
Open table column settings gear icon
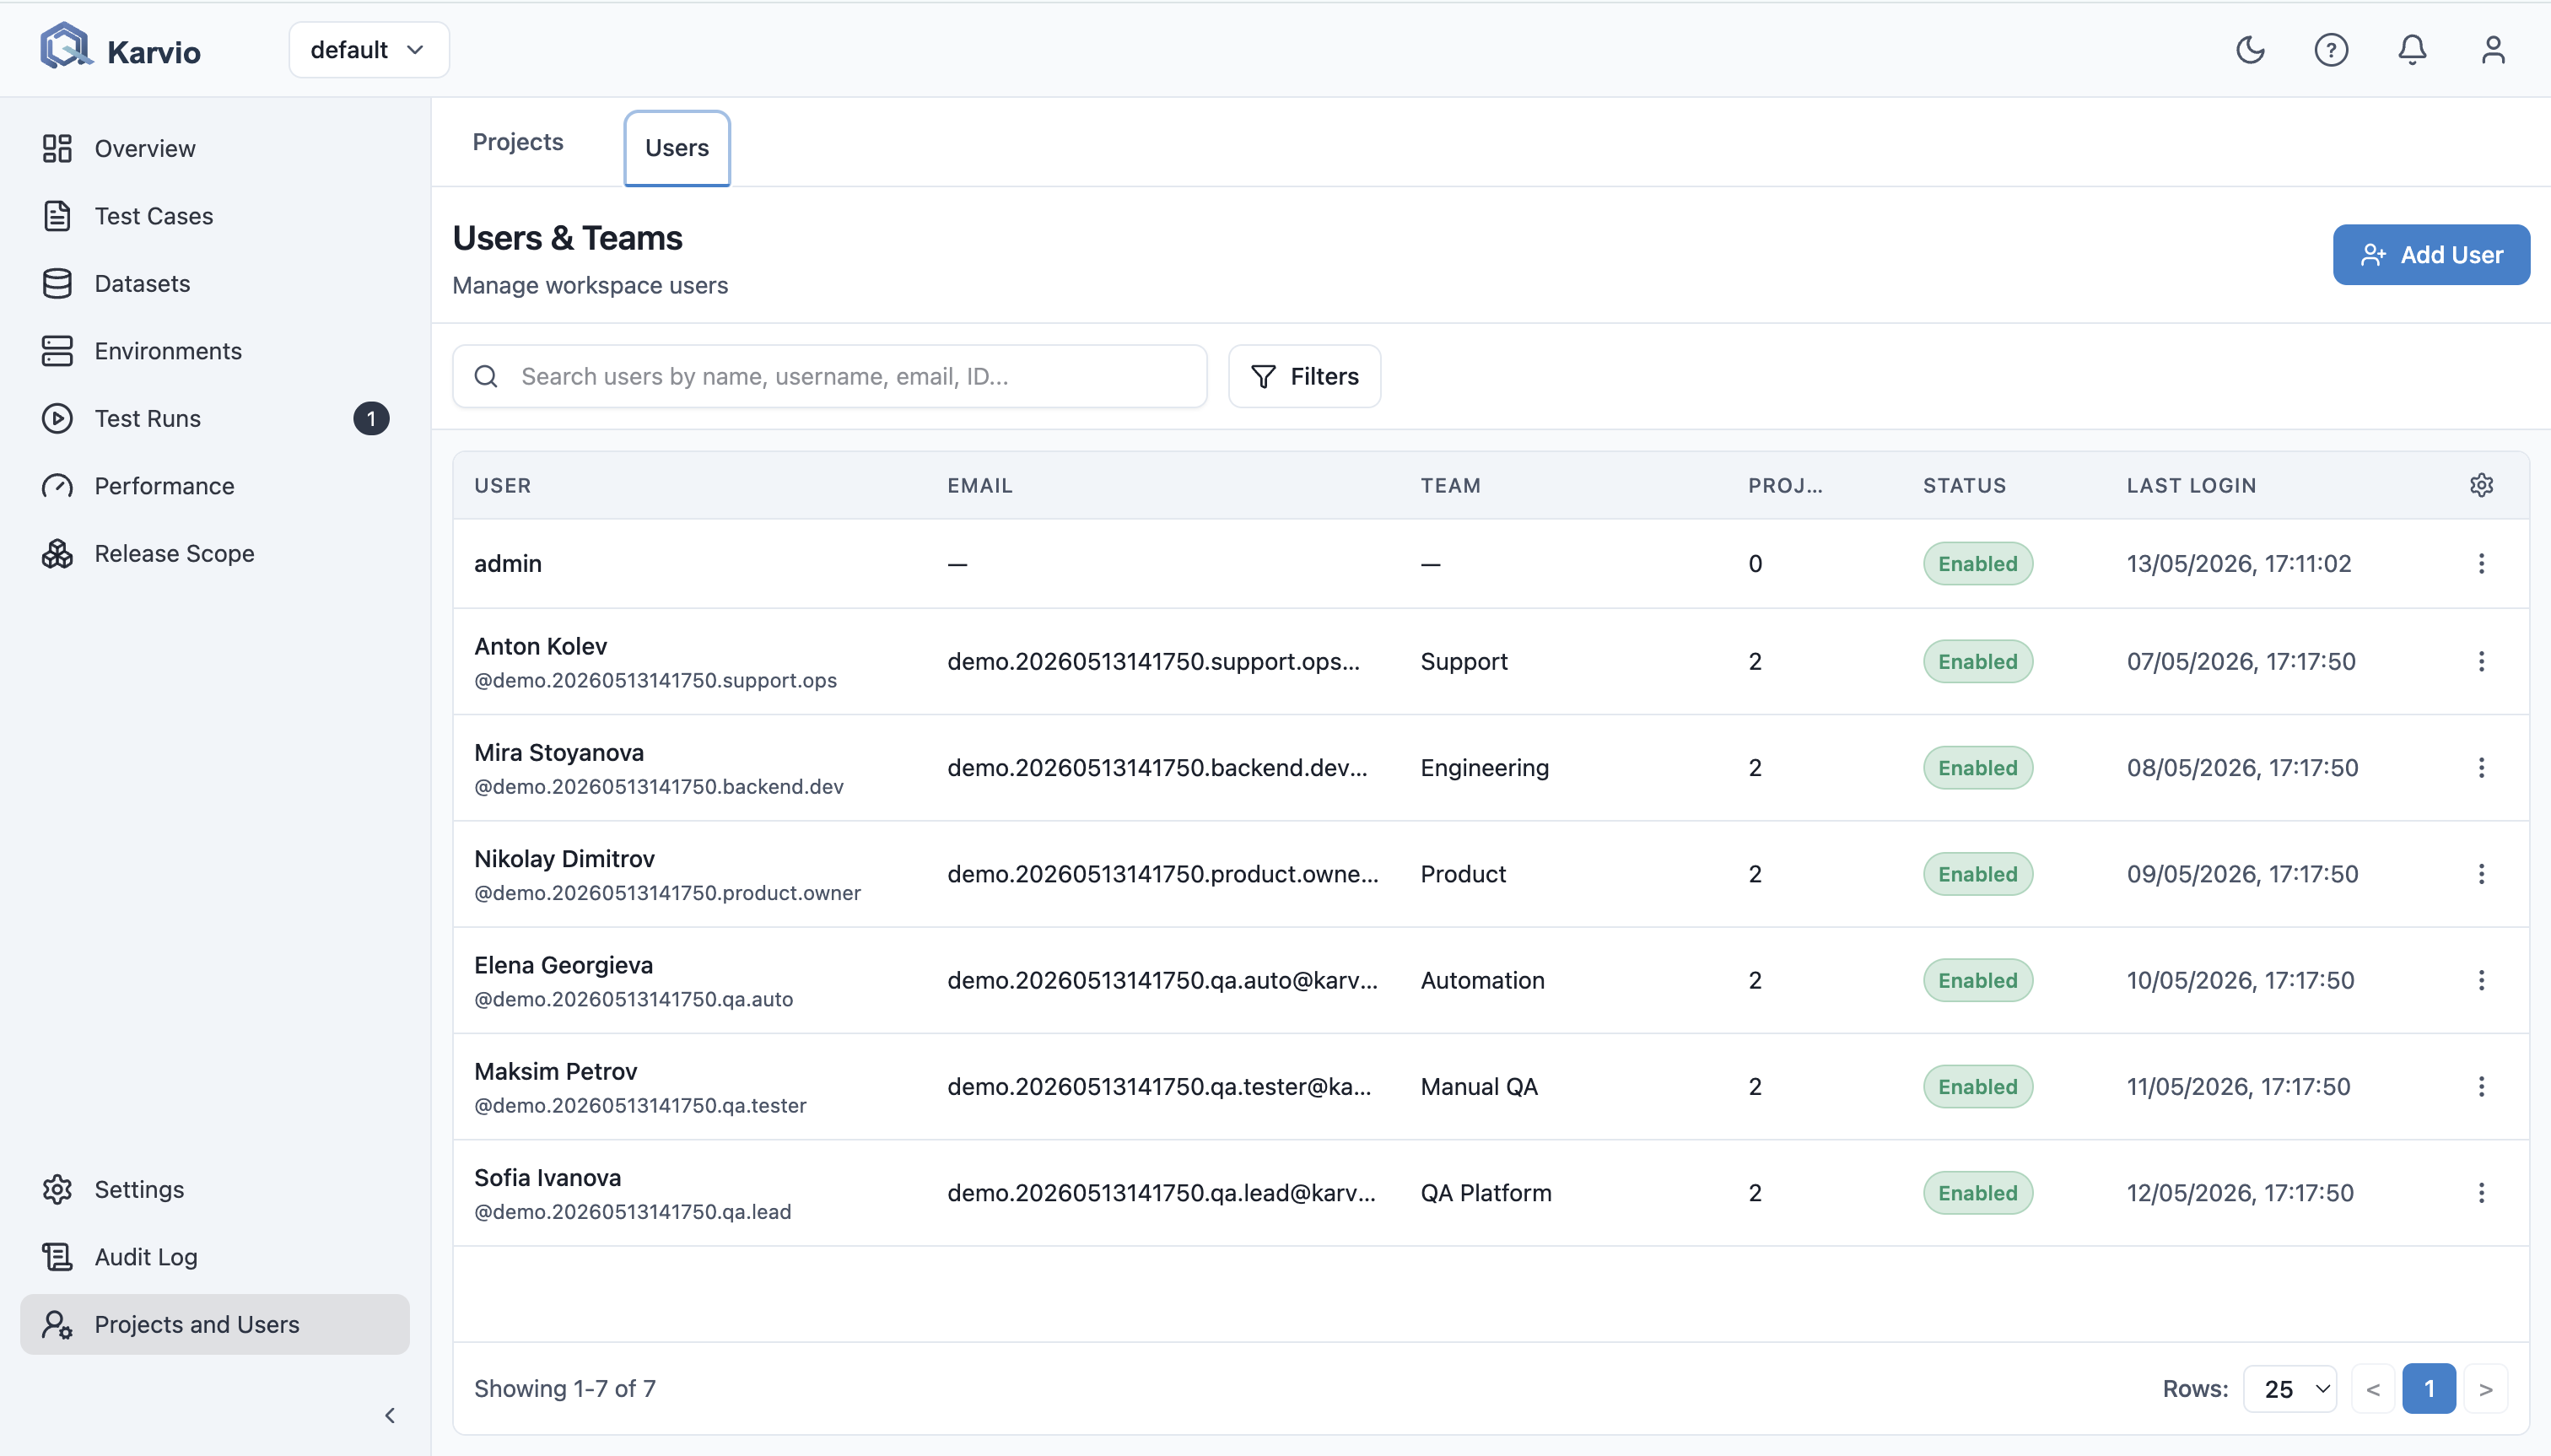(2481, 485)
